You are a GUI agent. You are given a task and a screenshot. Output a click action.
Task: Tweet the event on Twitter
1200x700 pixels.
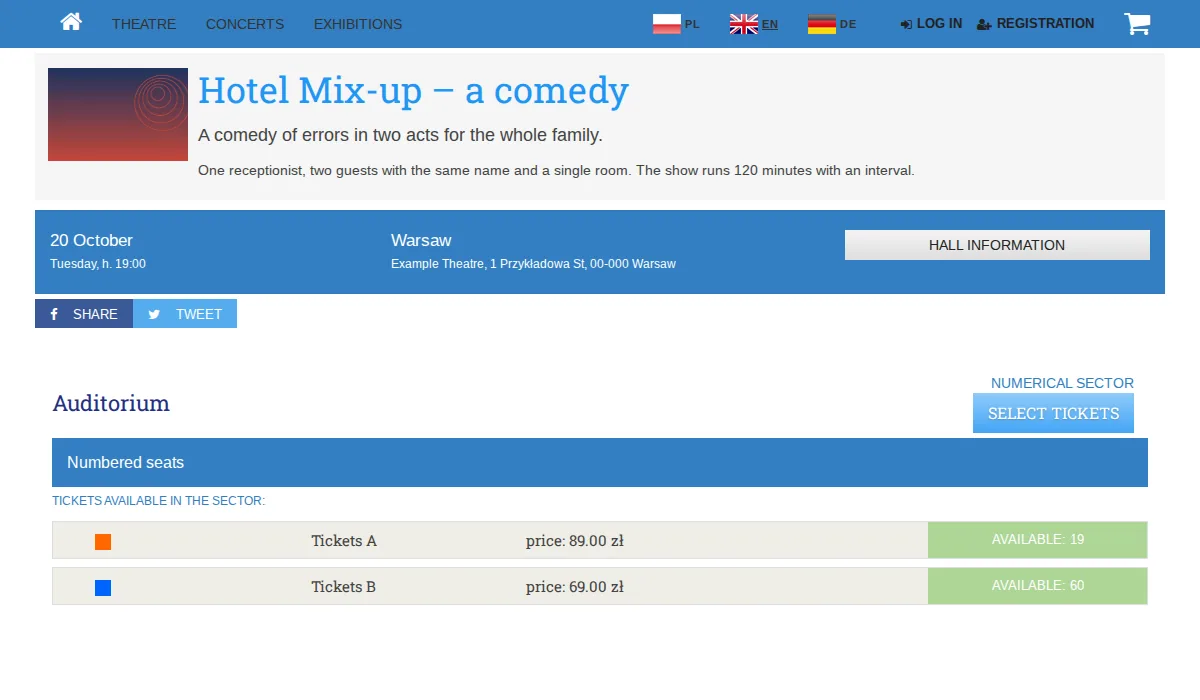point(185,314)
